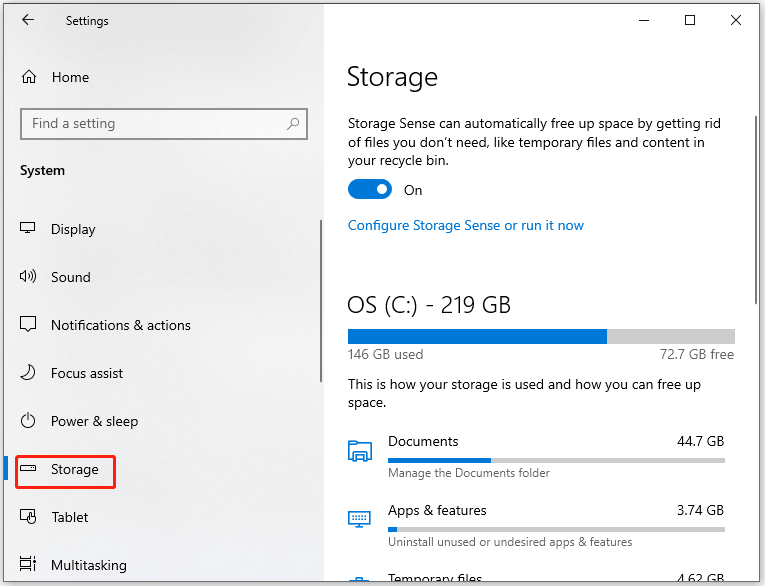Click the Tablet icon in sidebar
The image size is (765, 586).
(28, 516)
